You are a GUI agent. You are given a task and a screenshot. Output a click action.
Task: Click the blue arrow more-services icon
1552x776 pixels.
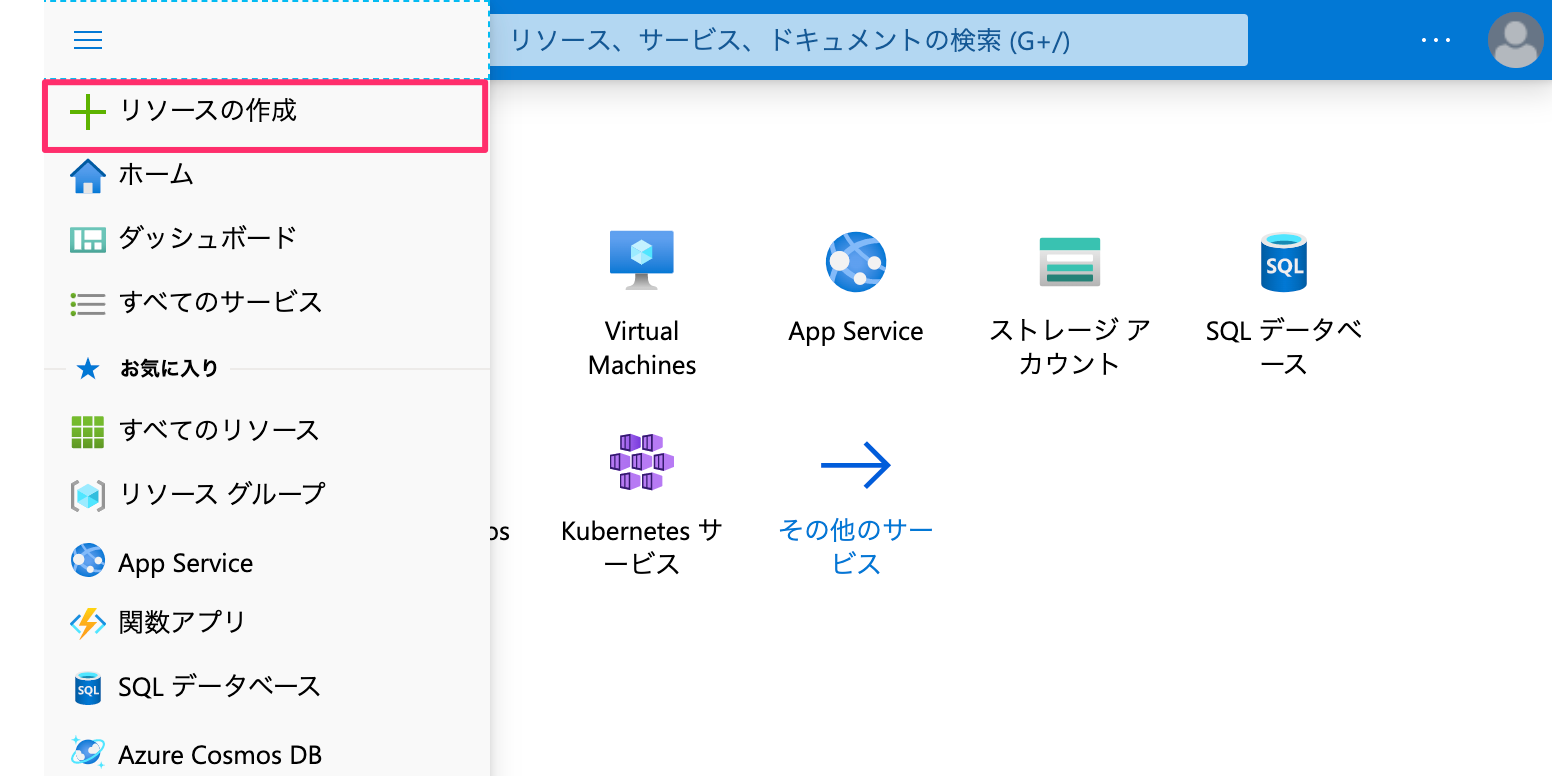click(x=856, y=465)
